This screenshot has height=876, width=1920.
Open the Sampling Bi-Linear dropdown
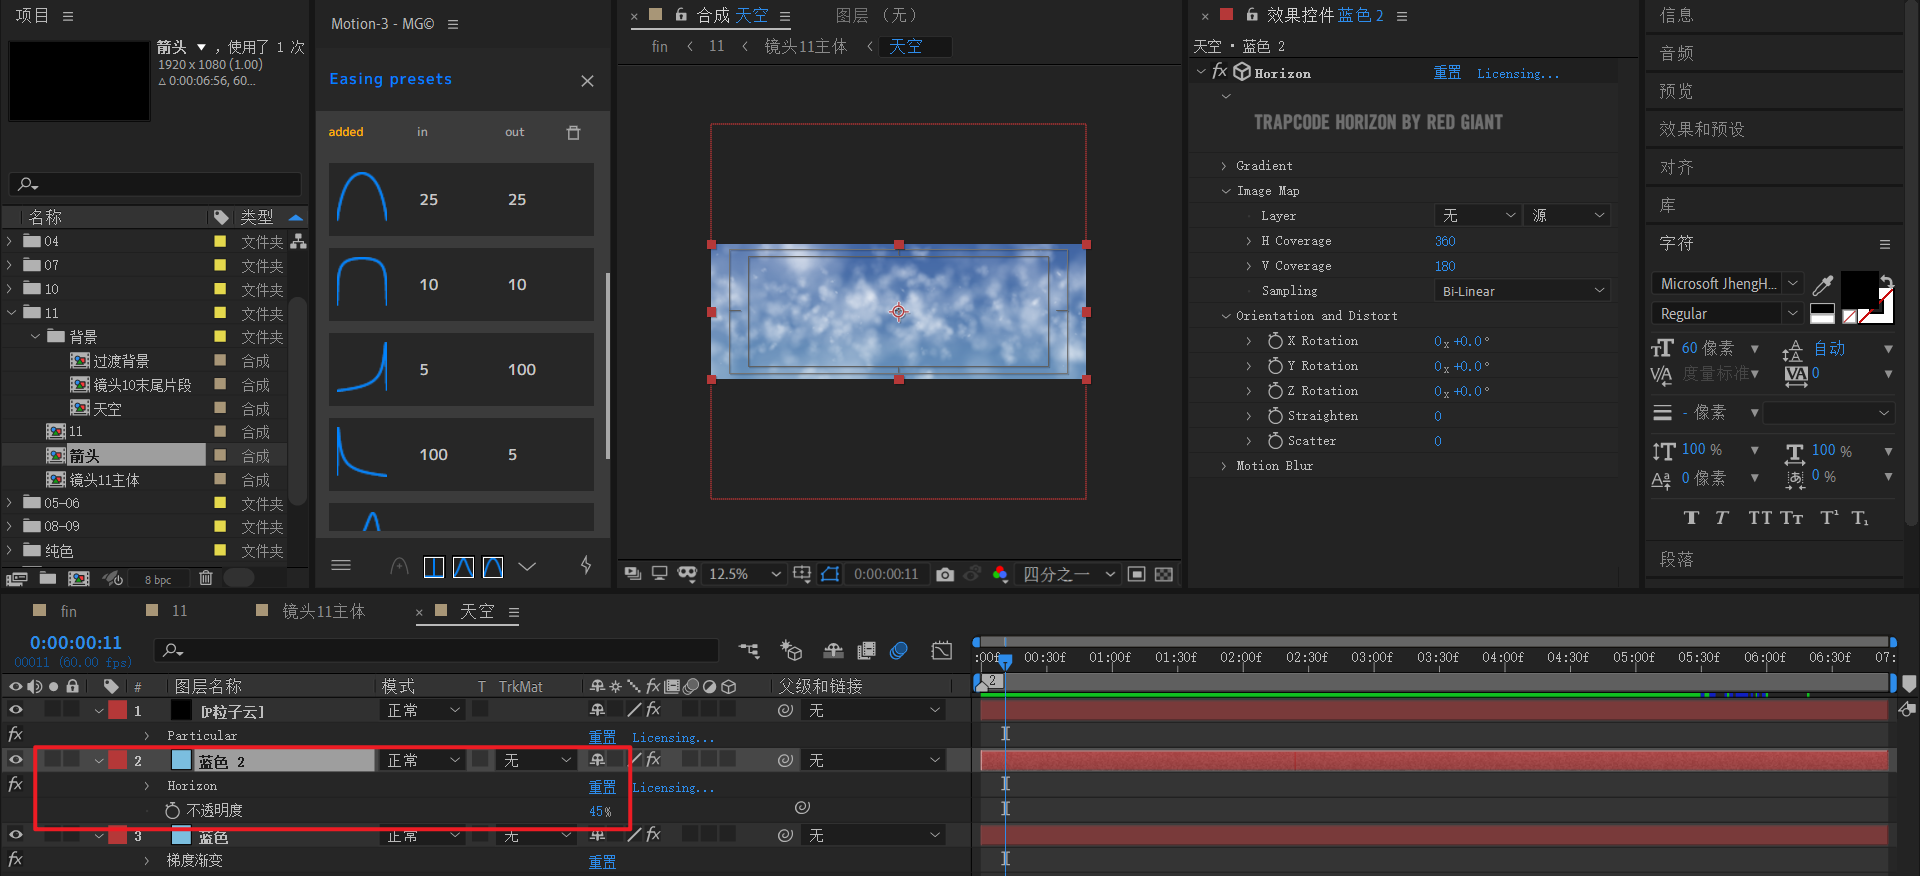point(1522,291)
